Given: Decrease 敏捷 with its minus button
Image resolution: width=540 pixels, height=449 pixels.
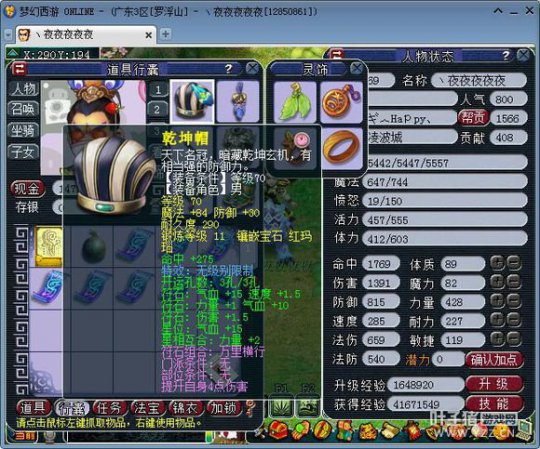Looking at the screenshot, I should pos(513,340).
